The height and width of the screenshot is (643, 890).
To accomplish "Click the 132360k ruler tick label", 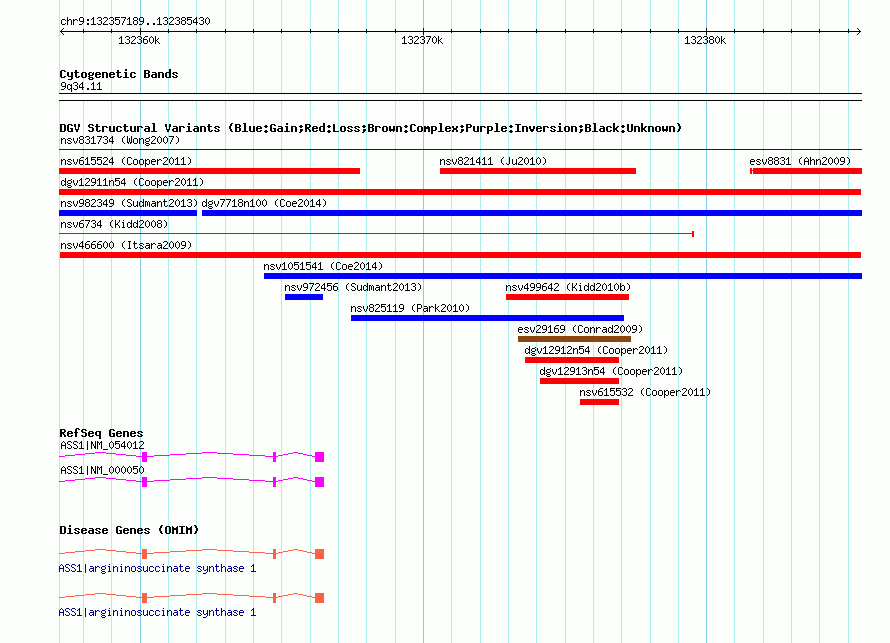I will click(139, 40).
